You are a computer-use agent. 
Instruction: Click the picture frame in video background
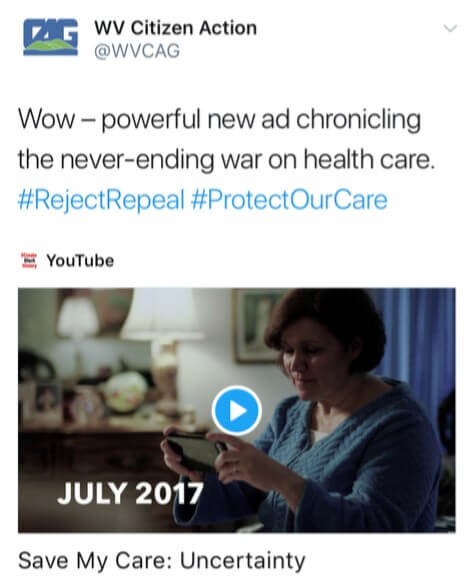tap(255, 326)
